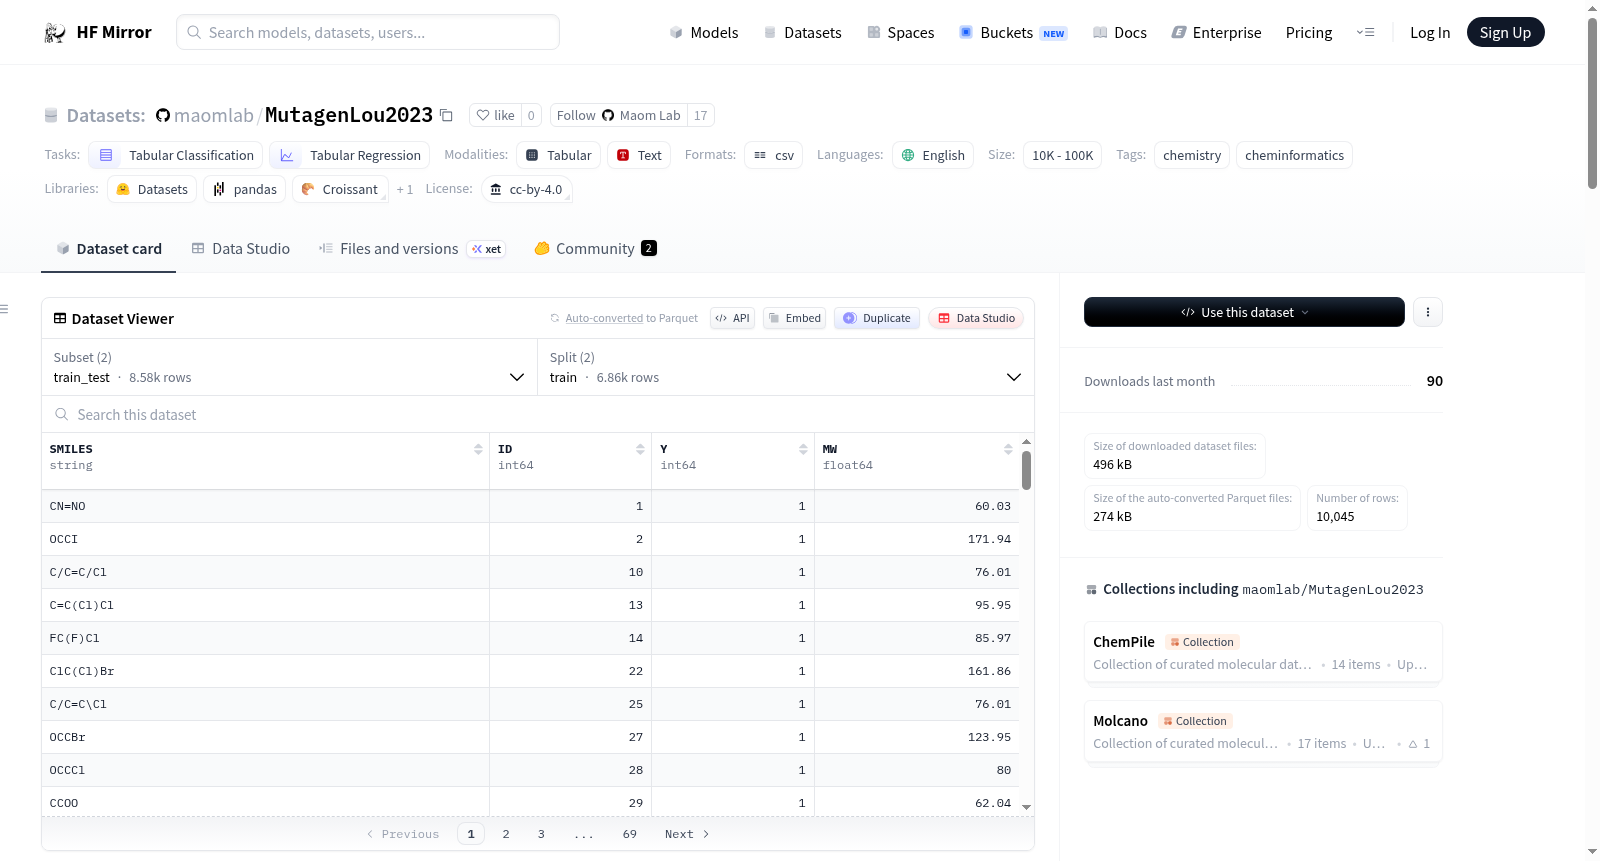Screen dimensions: 1600x861
Task: Go to page 3 of the table
Action: [x=541, y=834]
